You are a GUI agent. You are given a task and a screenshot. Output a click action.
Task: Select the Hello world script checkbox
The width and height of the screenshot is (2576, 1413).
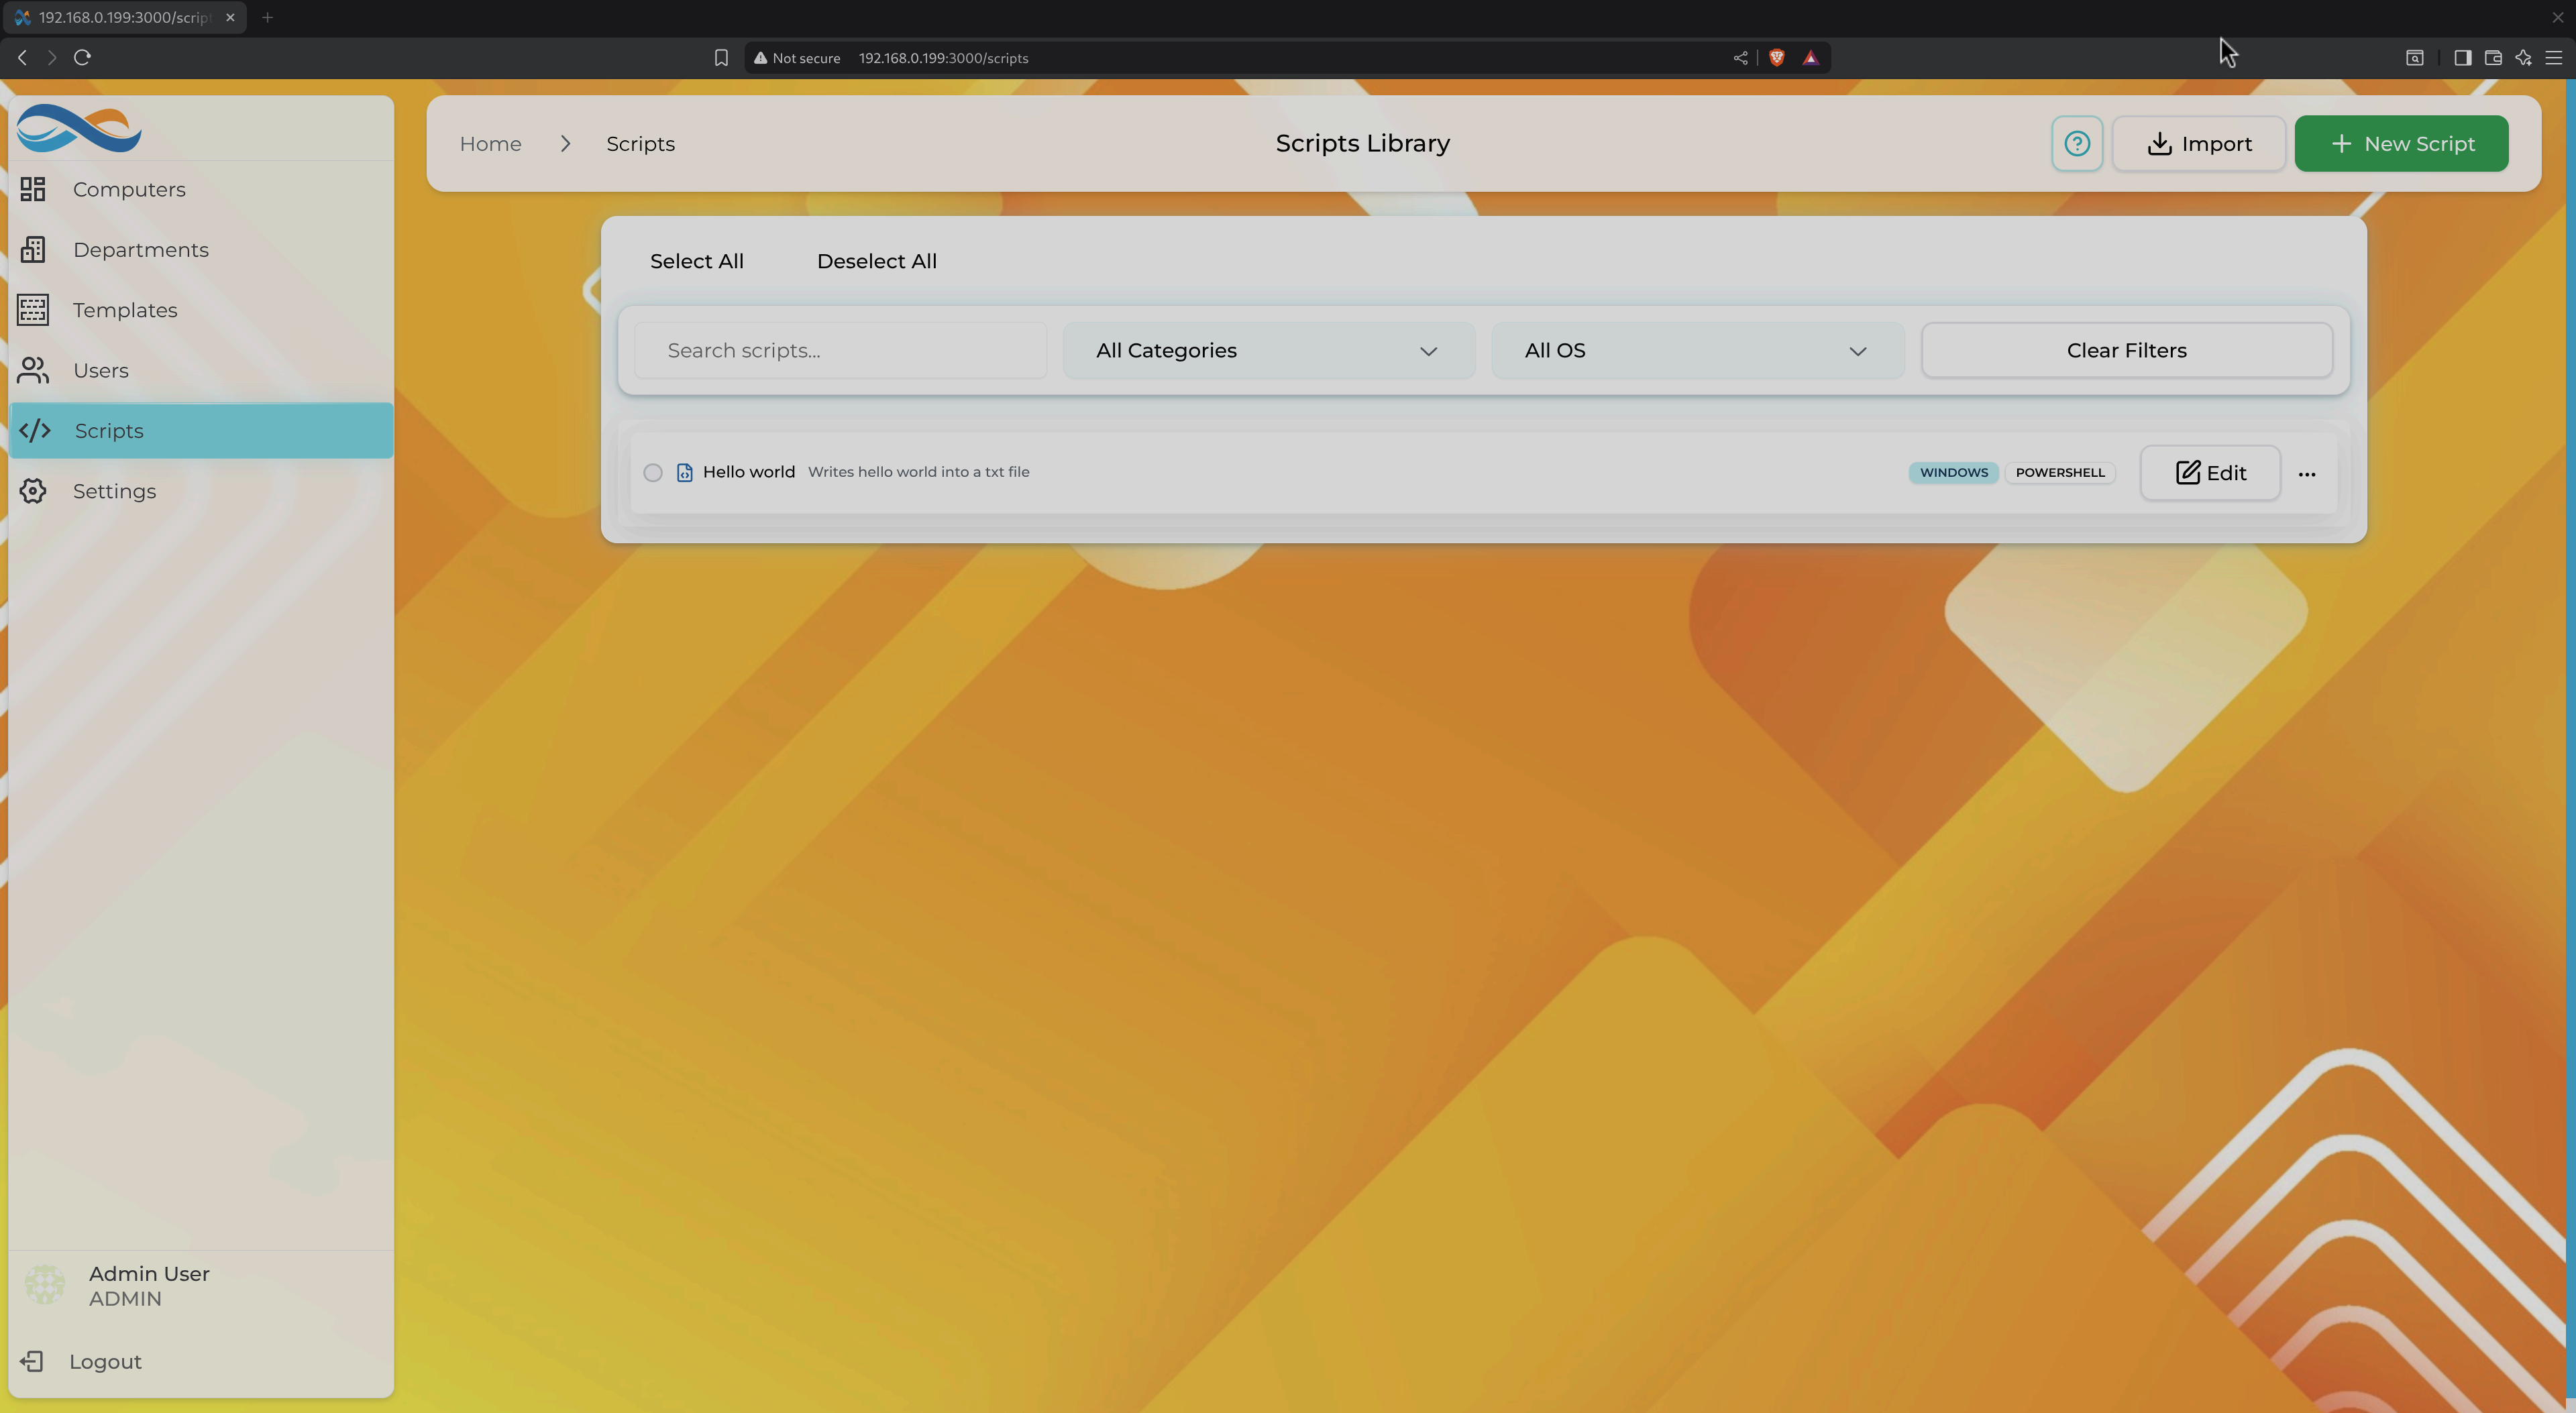click(653, 472)
